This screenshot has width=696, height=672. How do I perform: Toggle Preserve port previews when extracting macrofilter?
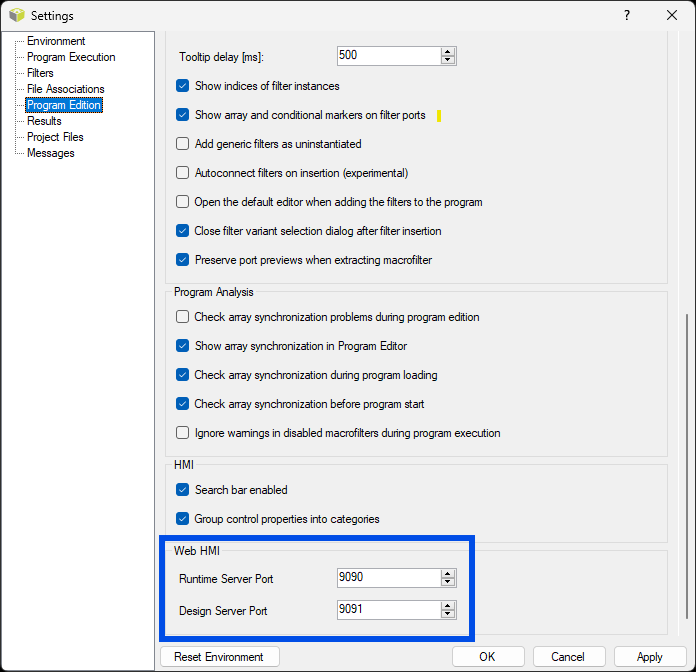[182, 260]
